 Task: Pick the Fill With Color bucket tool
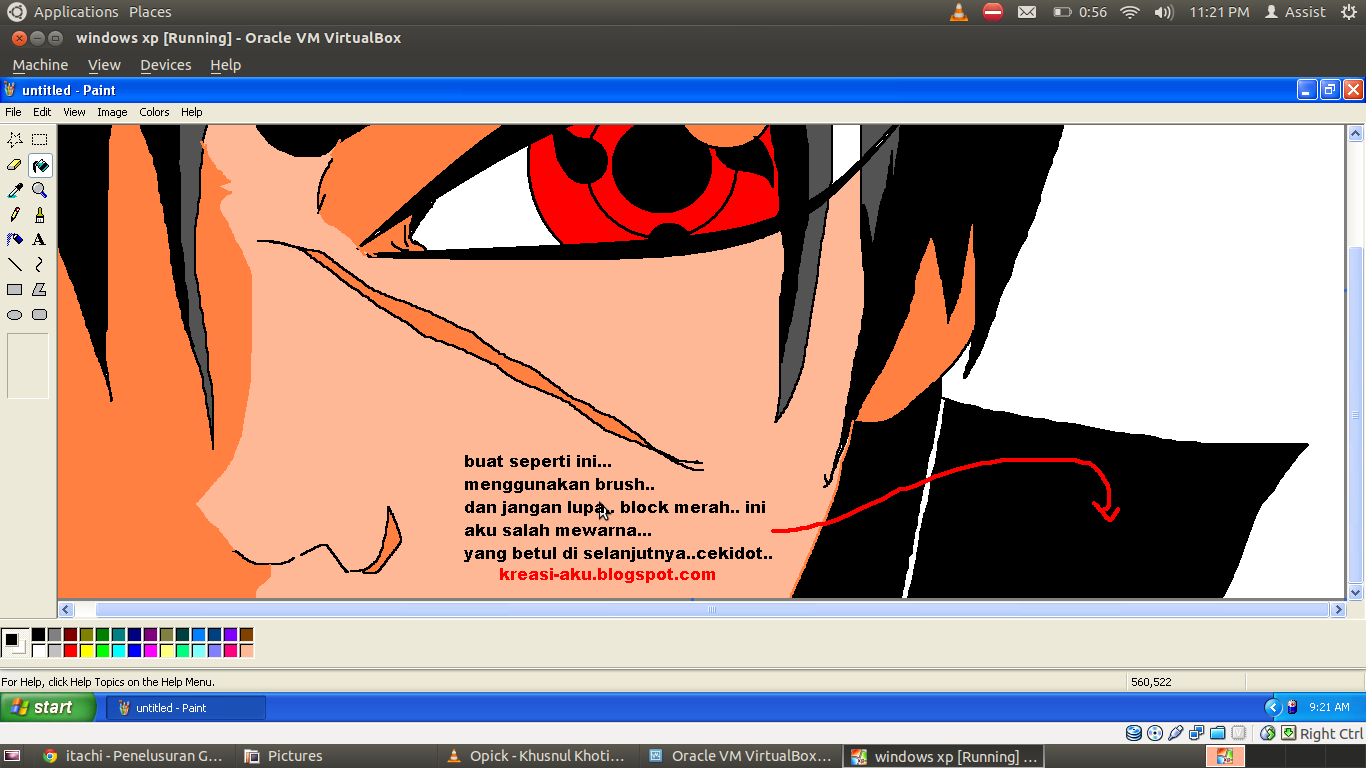click(40, 165)
